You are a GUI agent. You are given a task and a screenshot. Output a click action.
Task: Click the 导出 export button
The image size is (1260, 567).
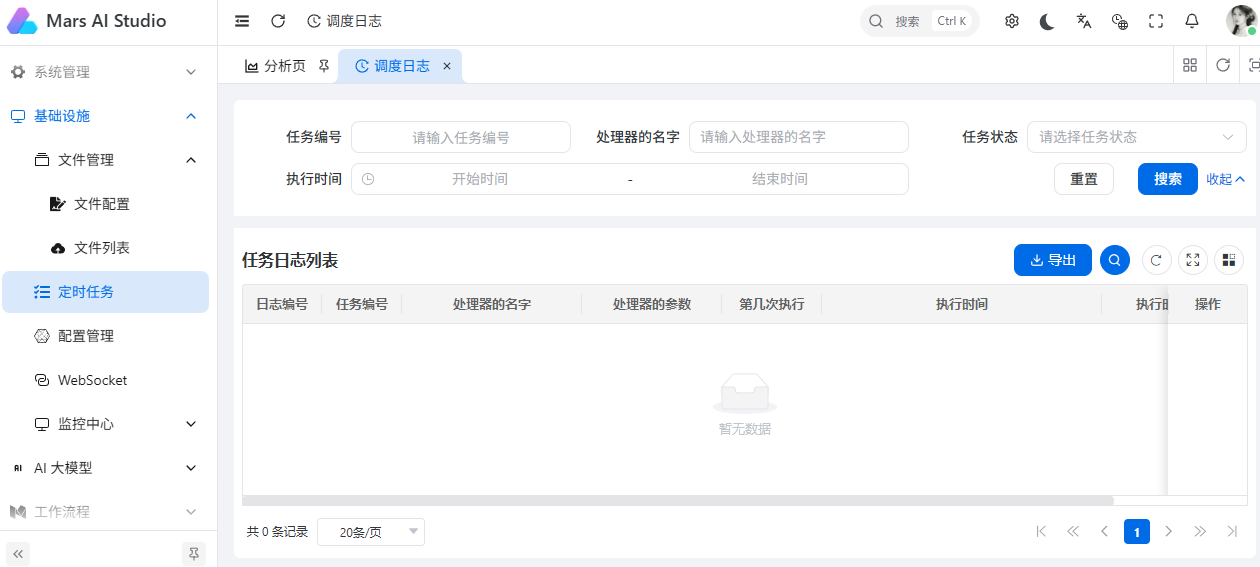click(x=1053, y=260)
